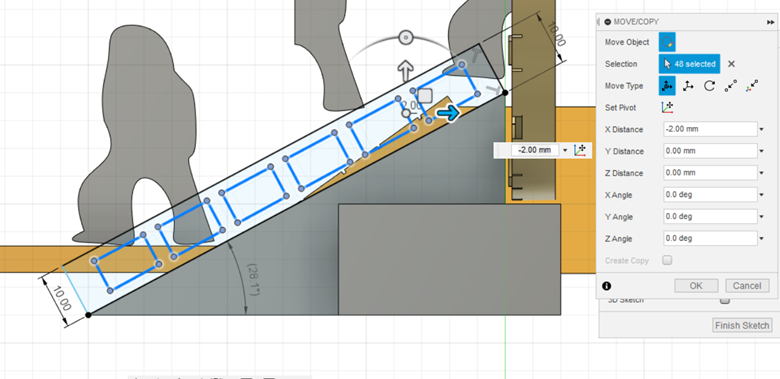
Task: Click the Z Angle input field
Action: click(710, 239)
